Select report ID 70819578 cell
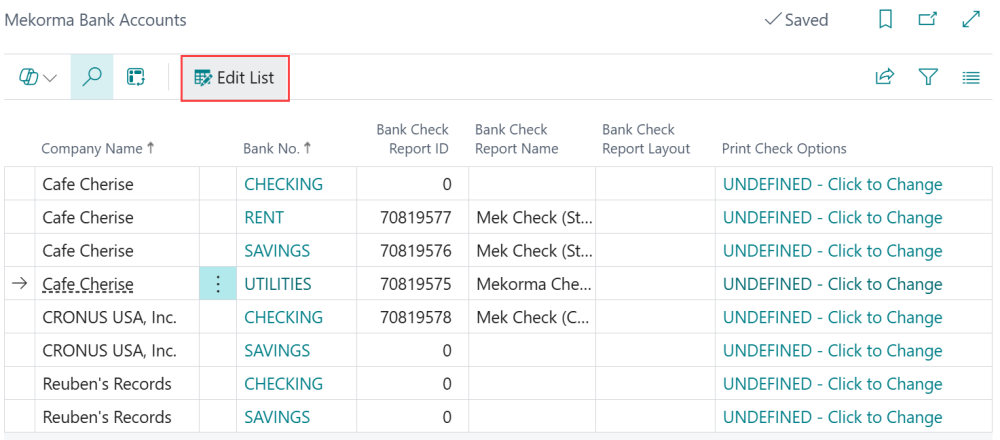 click(x=413, y=317)
